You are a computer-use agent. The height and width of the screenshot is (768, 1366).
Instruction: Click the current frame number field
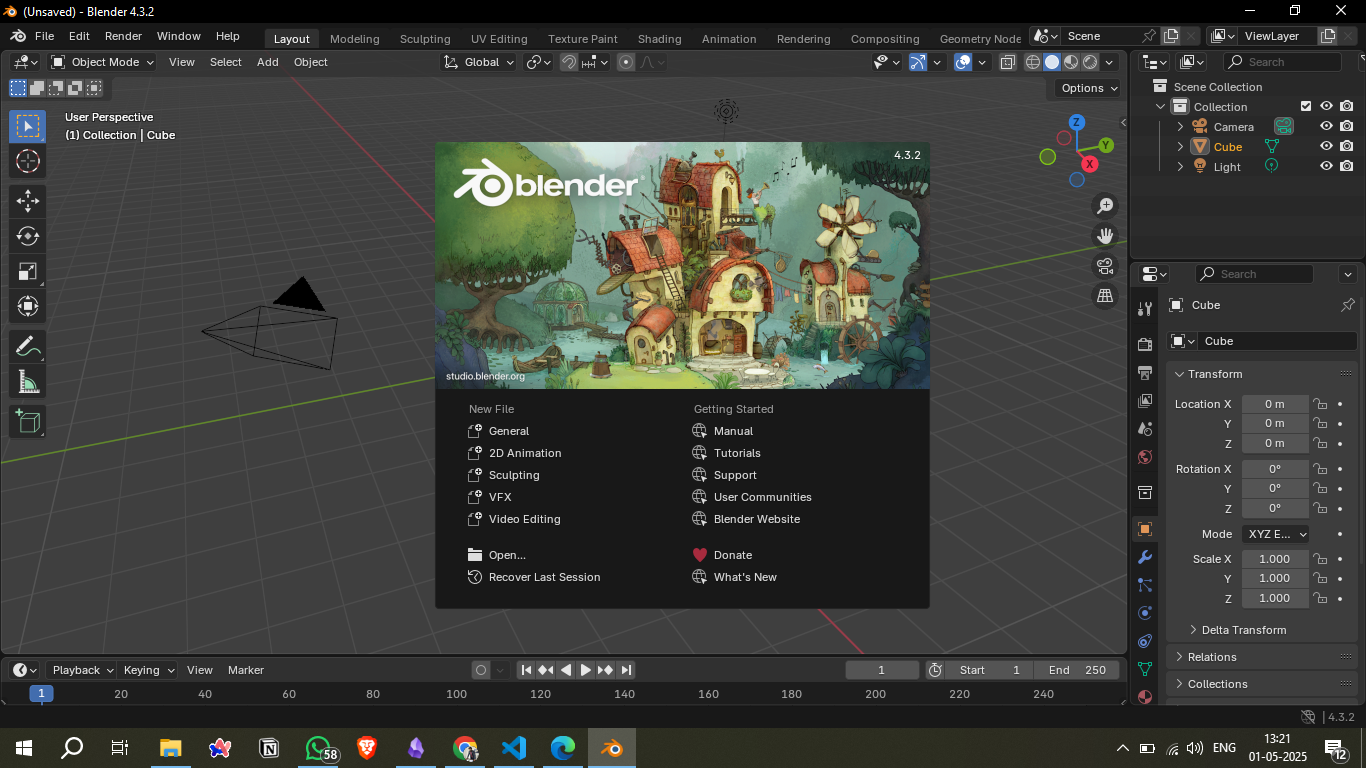882,670
